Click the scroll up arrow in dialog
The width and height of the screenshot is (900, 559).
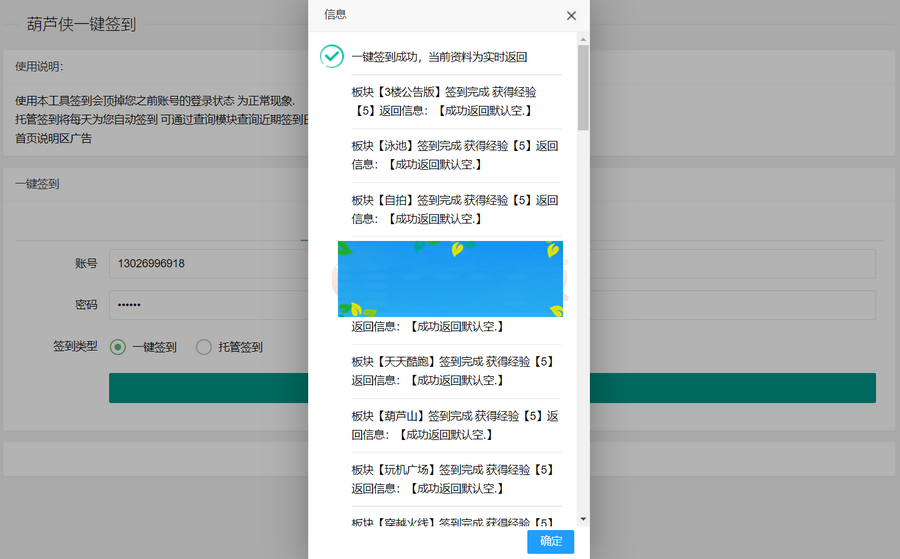[583, 39]
